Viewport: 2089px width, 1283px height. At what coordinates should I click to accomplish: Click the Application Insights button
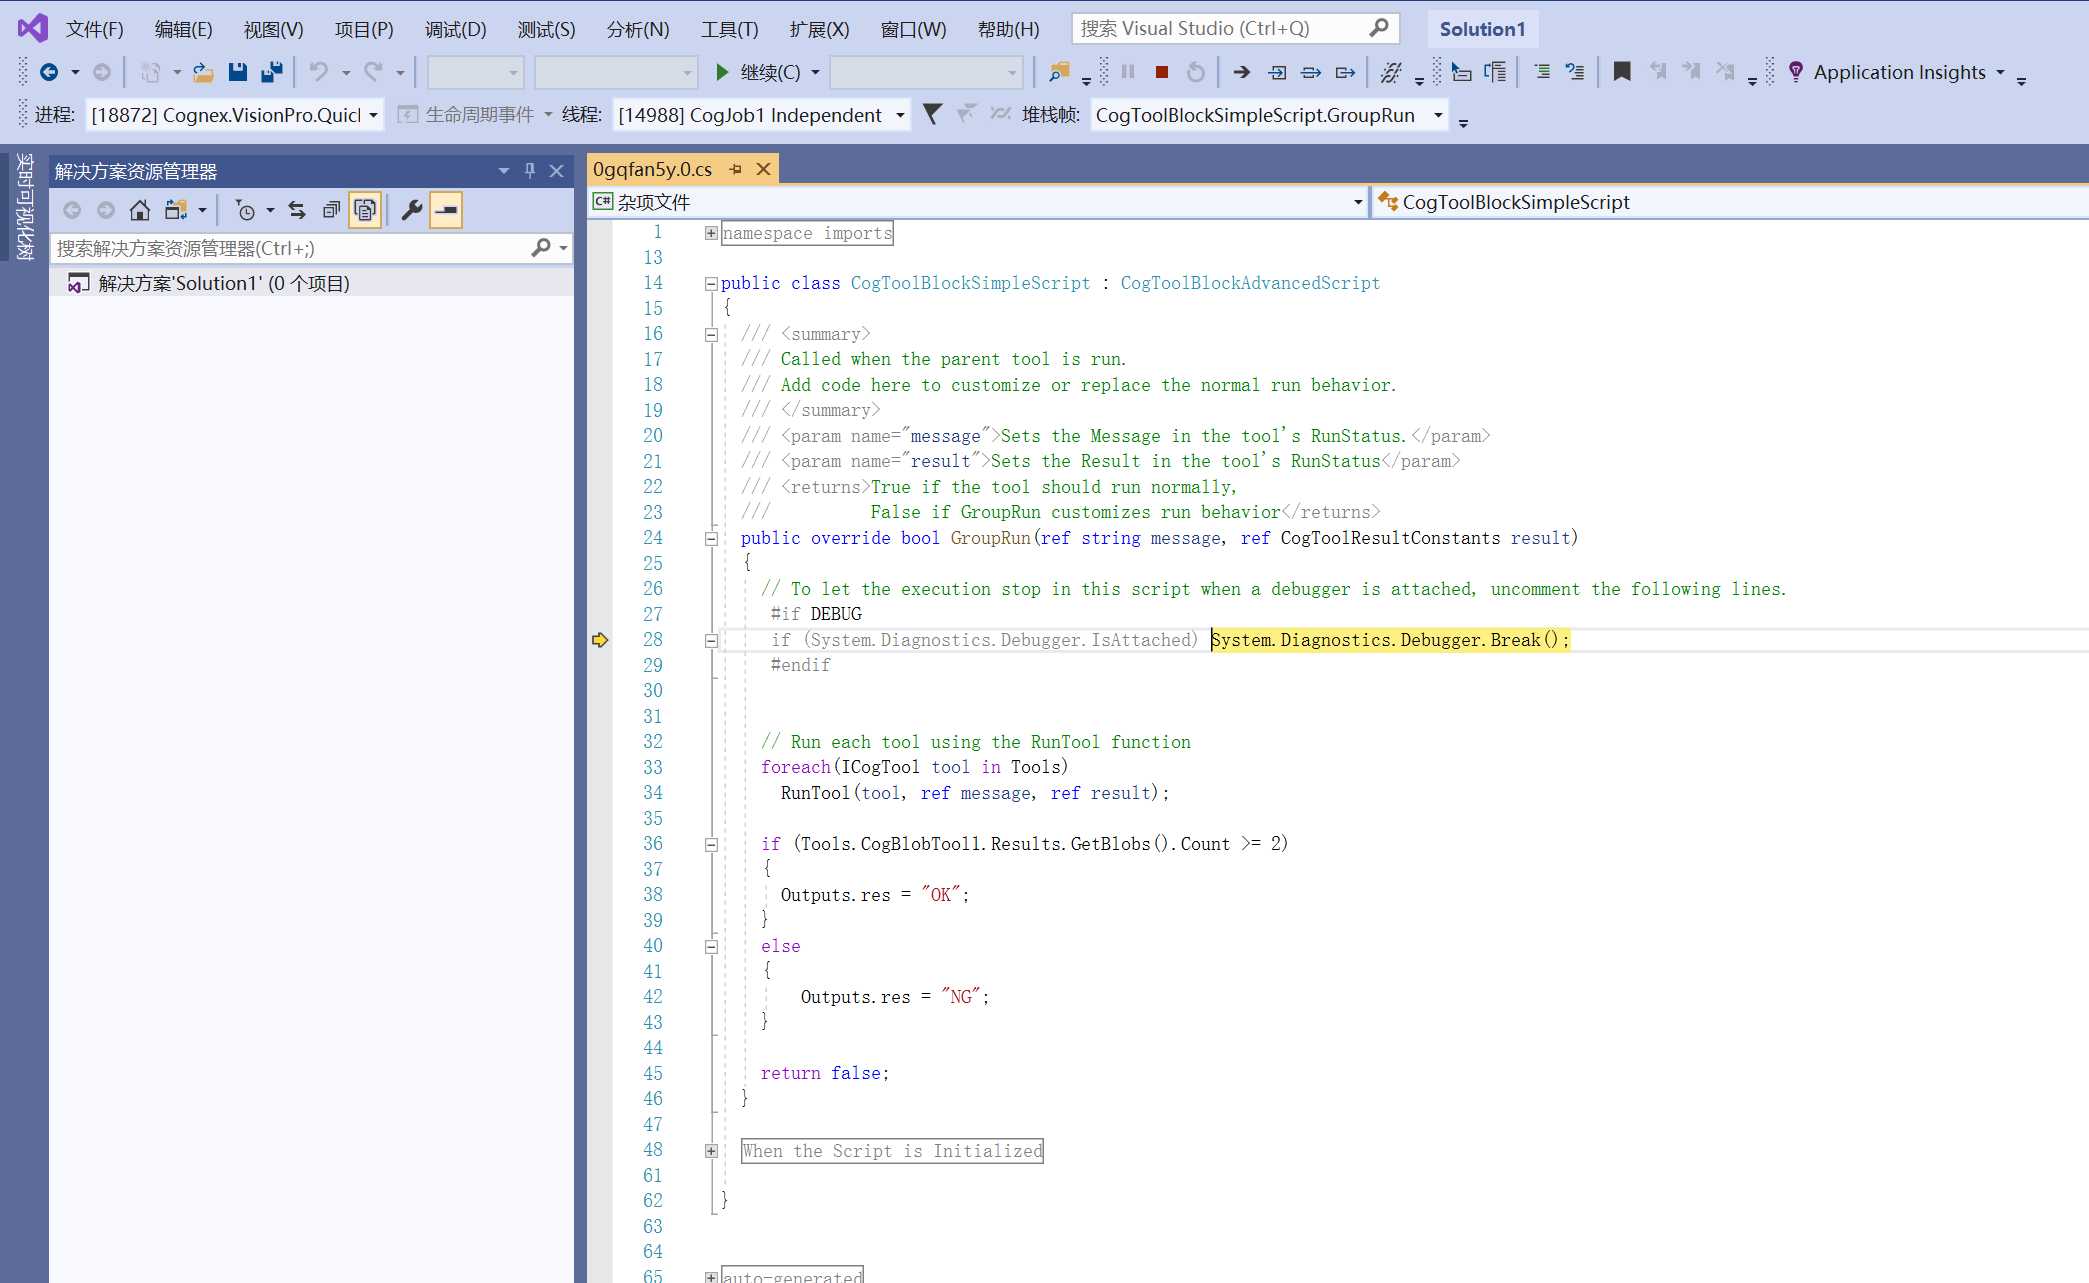click(1898, 72)
